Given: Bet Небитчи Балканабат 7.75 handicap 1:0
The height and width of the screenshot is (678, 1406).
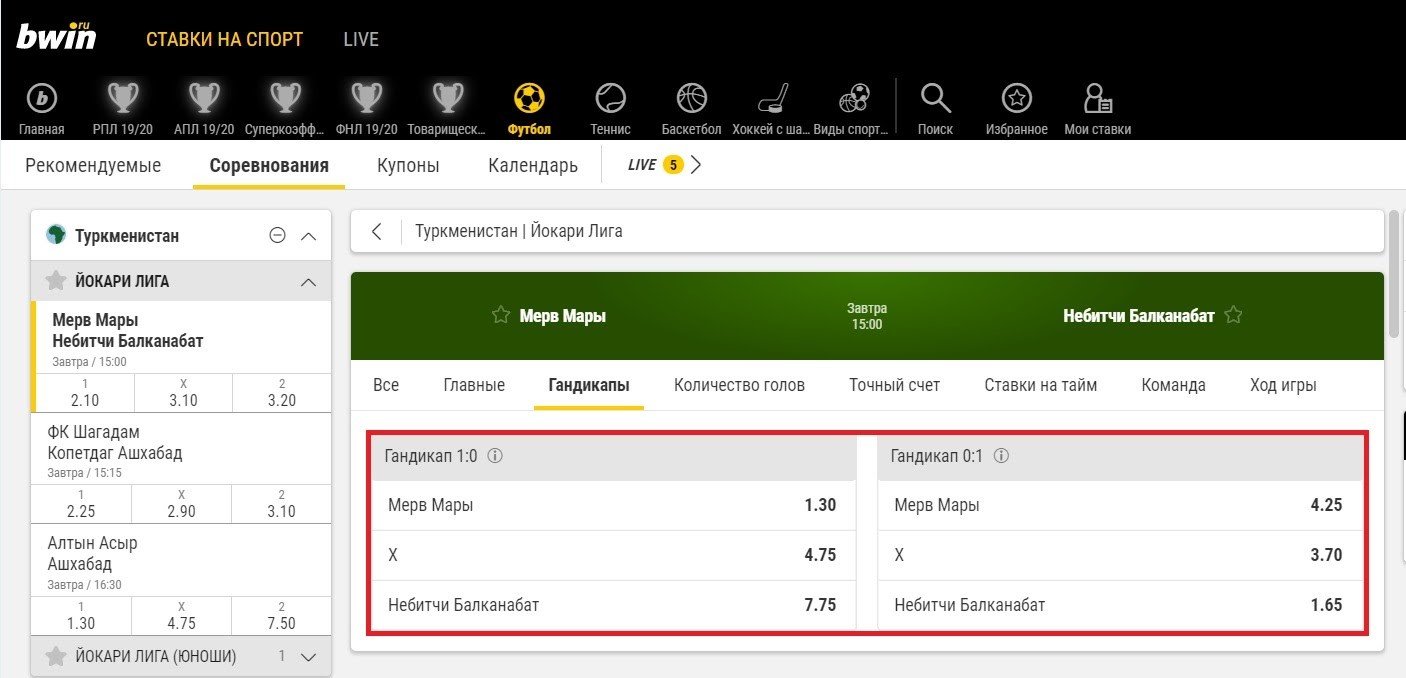Looking at the screenshot, I should pos(613,605).
